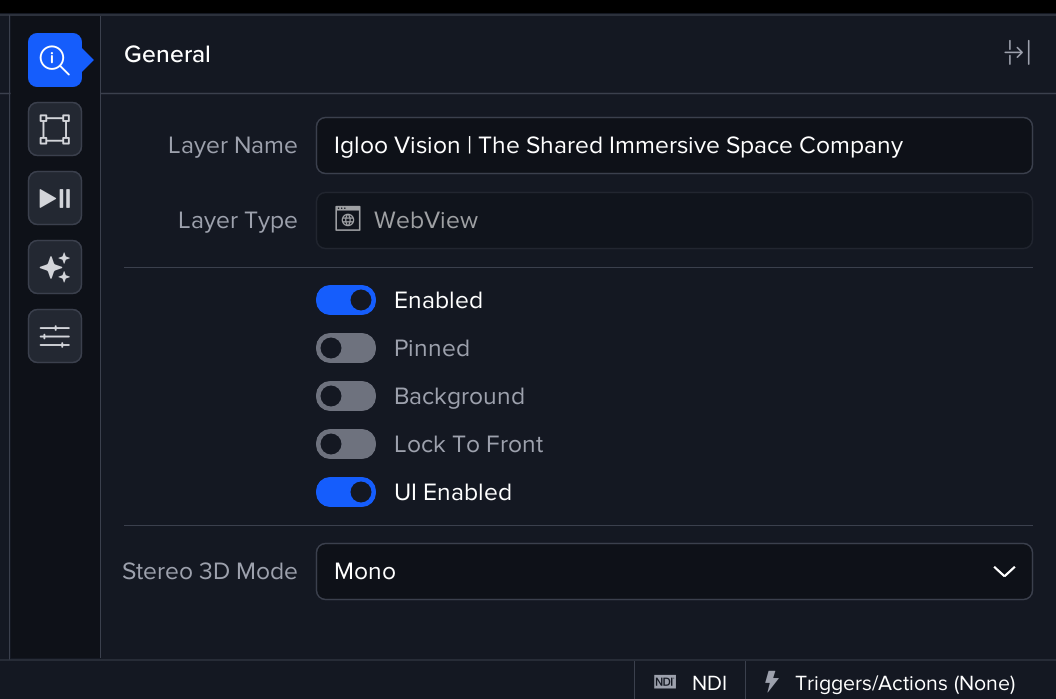The width and height of the screenshot is (1056, 699).
Task: Click the Layer Name text field
Action: [x=673, y=145]
